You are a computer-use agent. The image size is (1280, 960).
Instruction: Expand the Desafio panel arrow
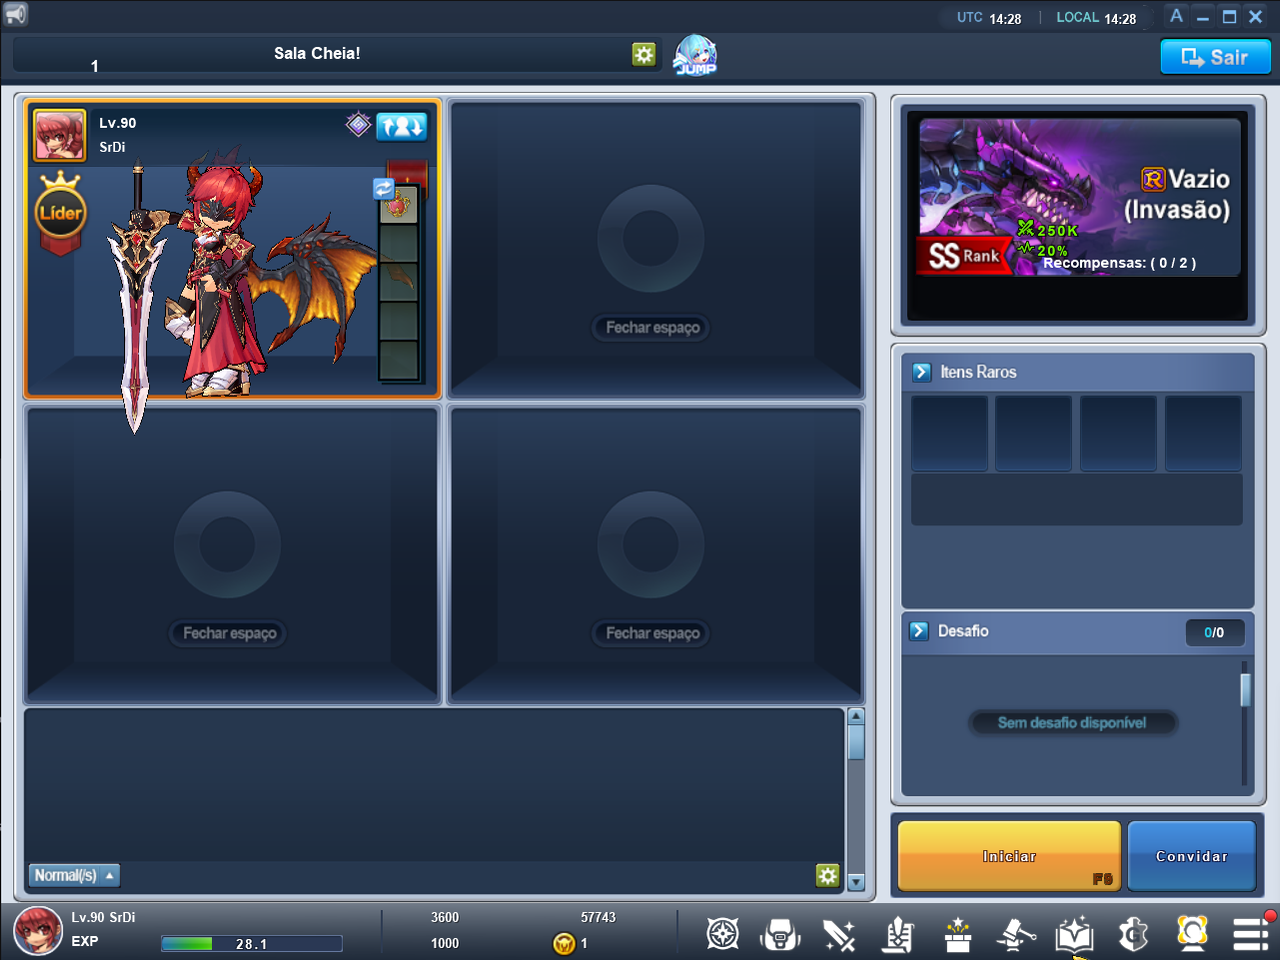point(919,631)
